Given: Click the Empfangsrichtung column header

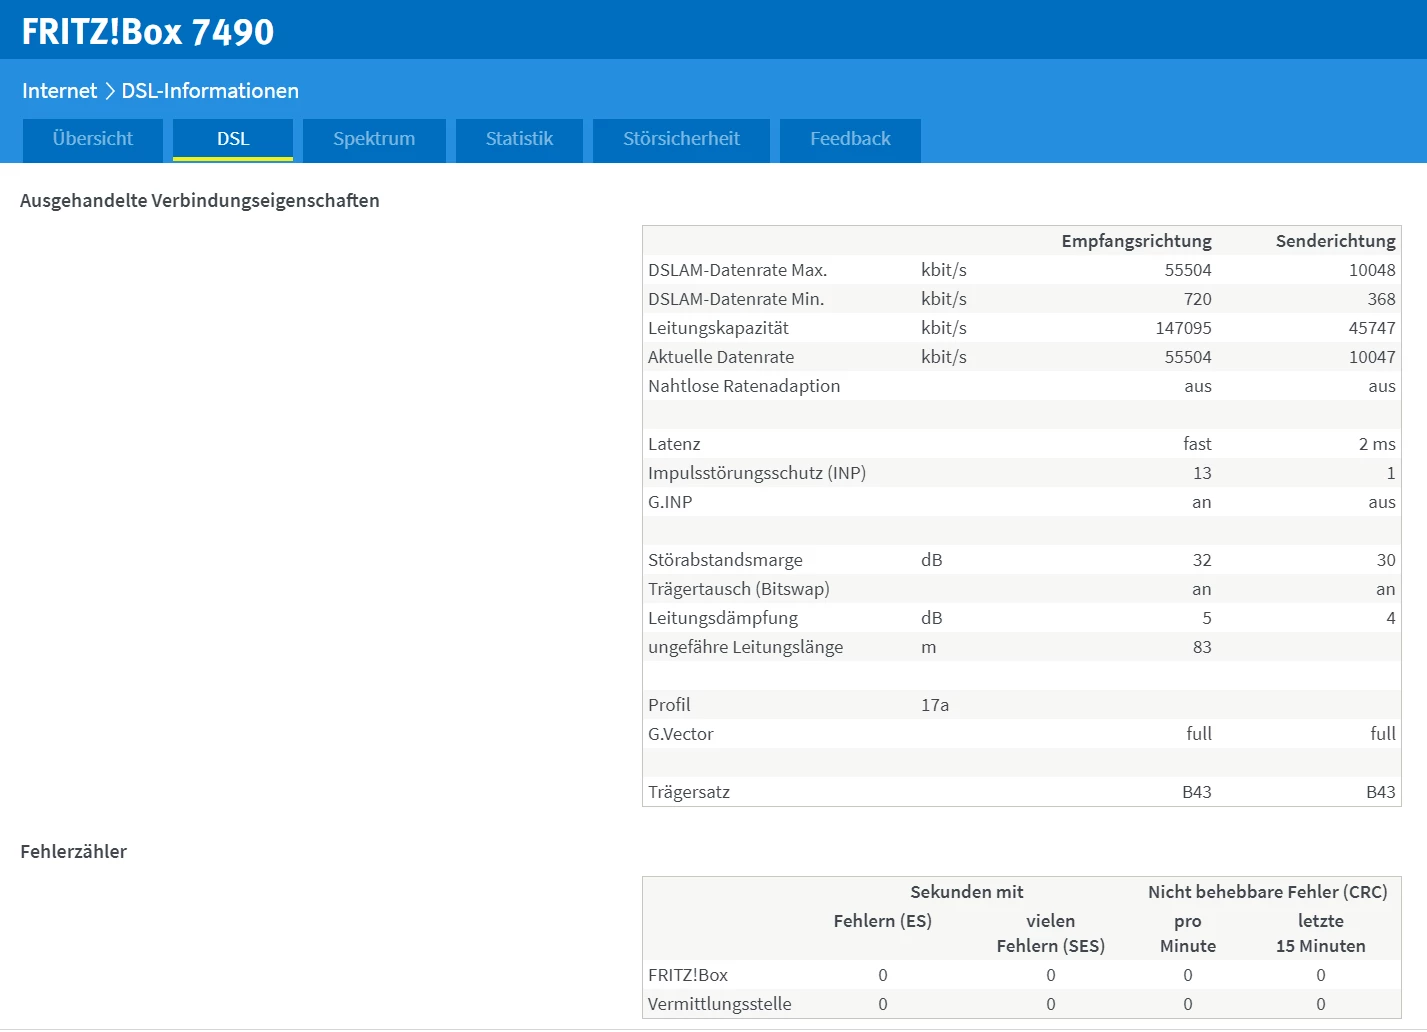Looking at the screenshot, I should pyautogui.click(x=1136, y=241).
